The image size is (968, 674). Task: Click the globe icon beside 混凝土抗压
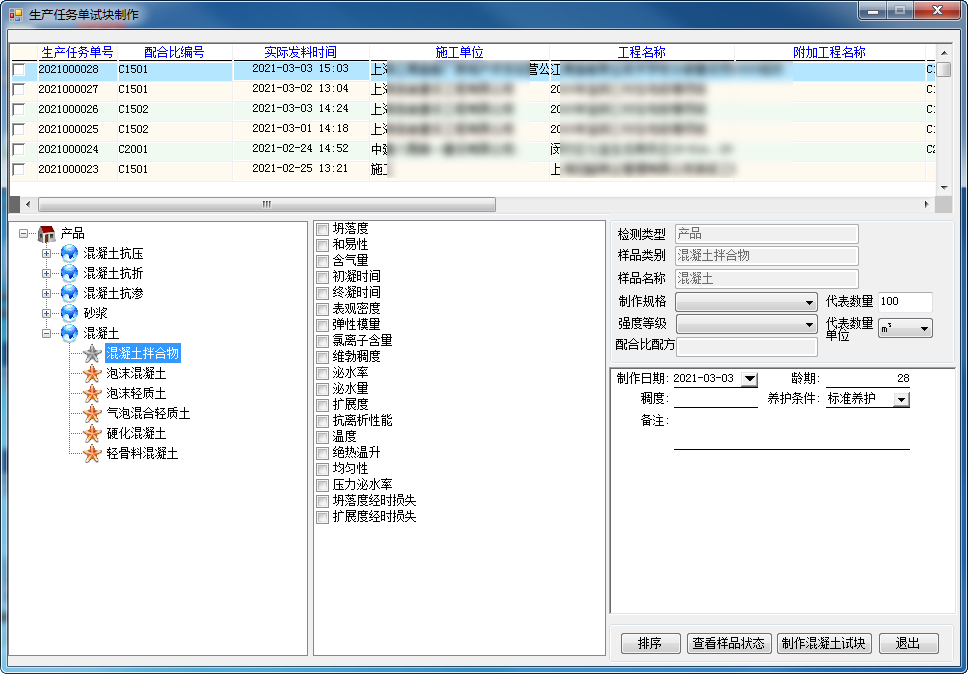click(69, 254)
